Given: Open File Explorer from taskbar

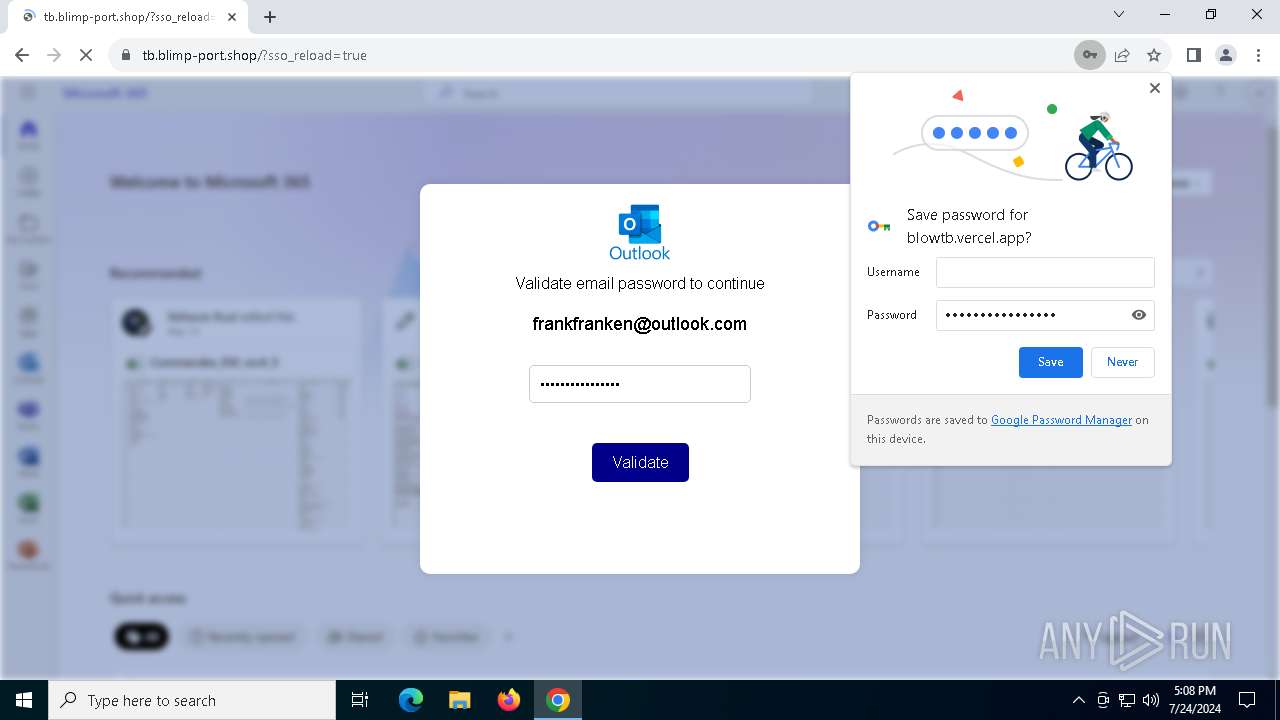Looking at the screenshot, I should click(x=459, y=700).
